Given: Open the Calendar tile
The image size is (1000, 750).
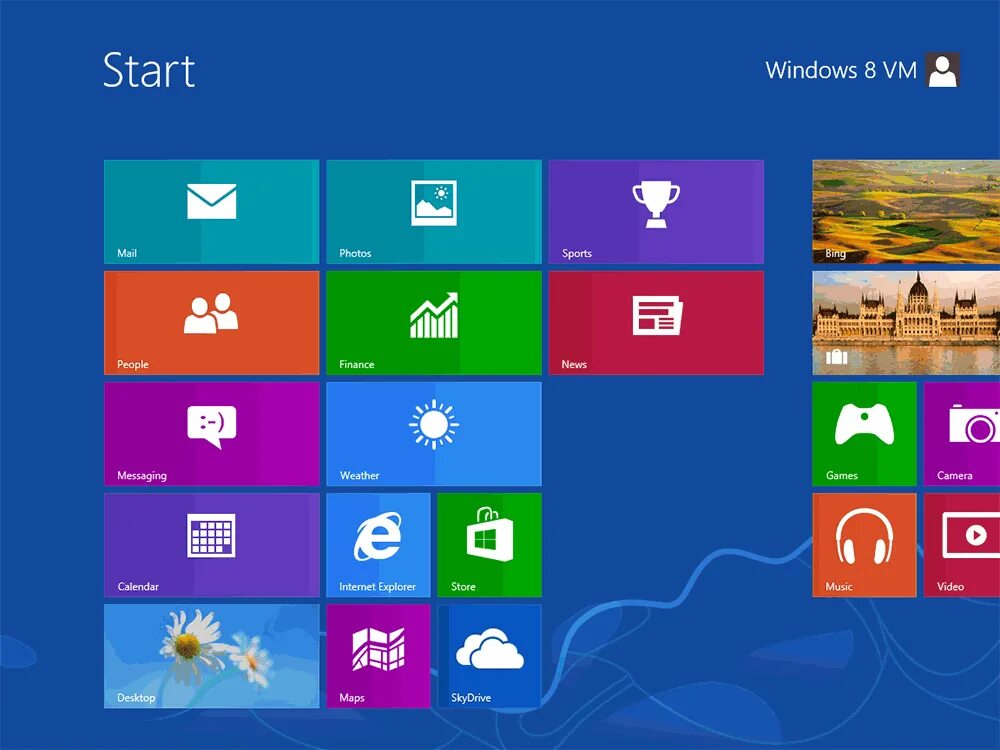Looking at the screenshot, I should click(211, 545).
